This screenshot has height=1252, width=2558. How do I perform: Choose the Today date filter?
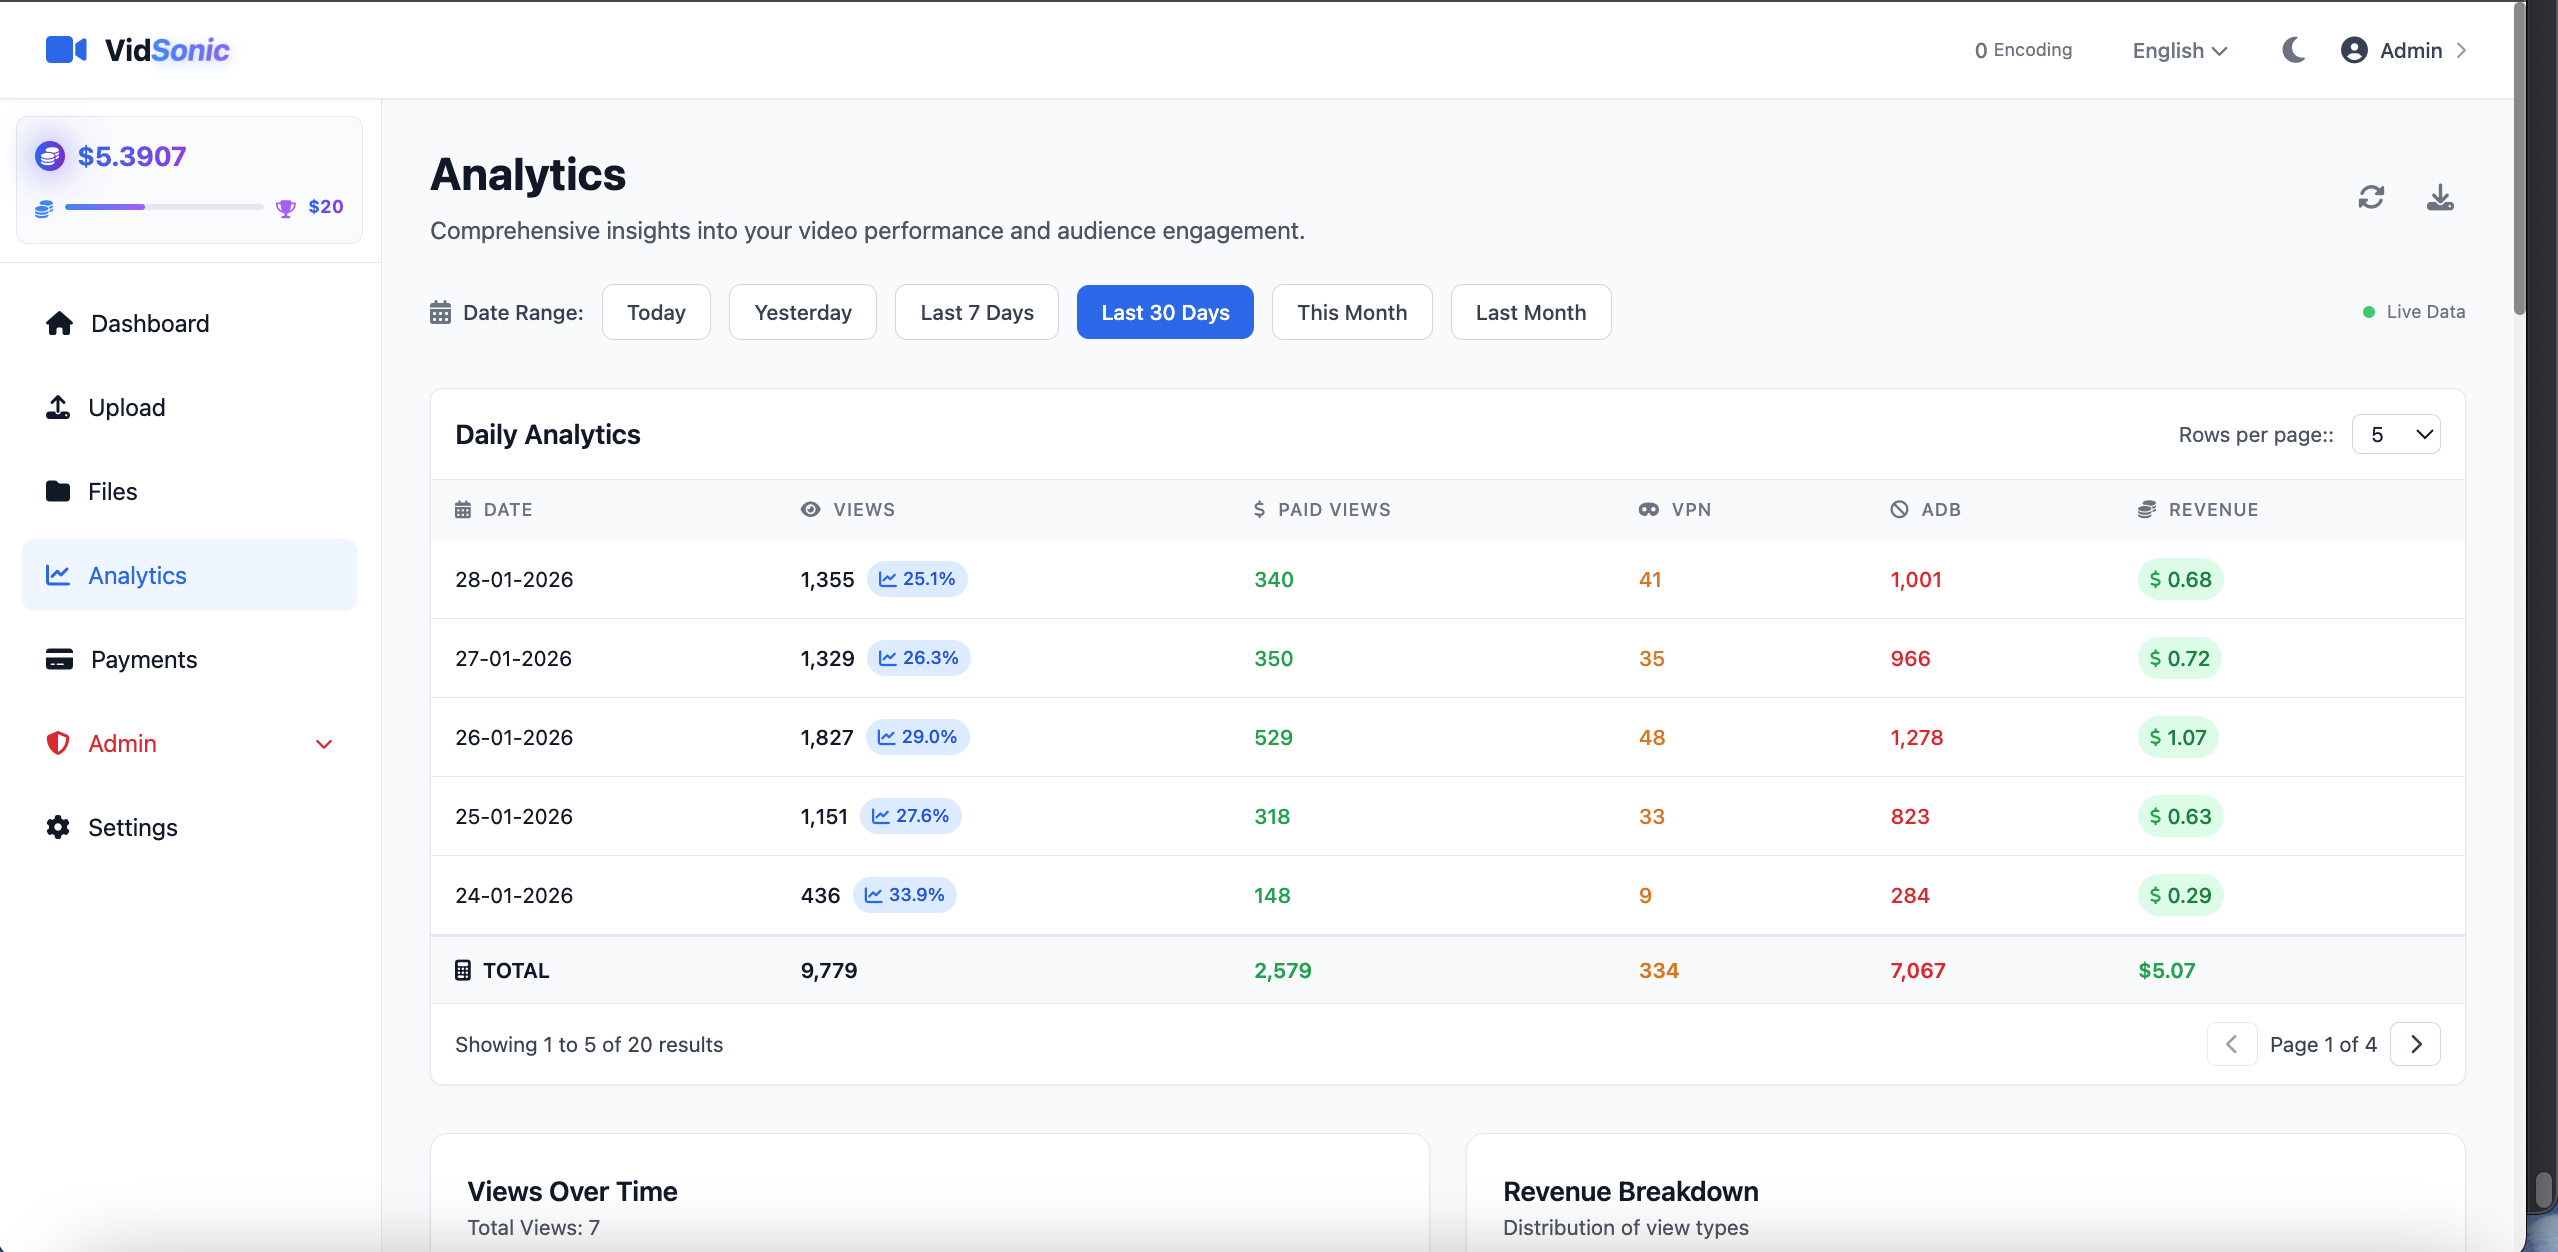tap(656, 312)
